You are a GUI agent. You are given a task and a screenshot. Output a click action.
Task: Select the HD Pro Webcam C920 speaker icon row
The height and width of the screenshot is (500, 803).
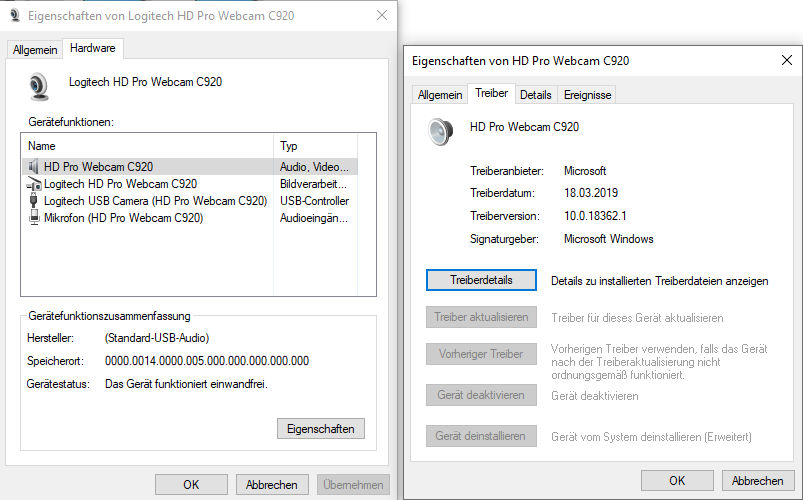pos(189,166)
